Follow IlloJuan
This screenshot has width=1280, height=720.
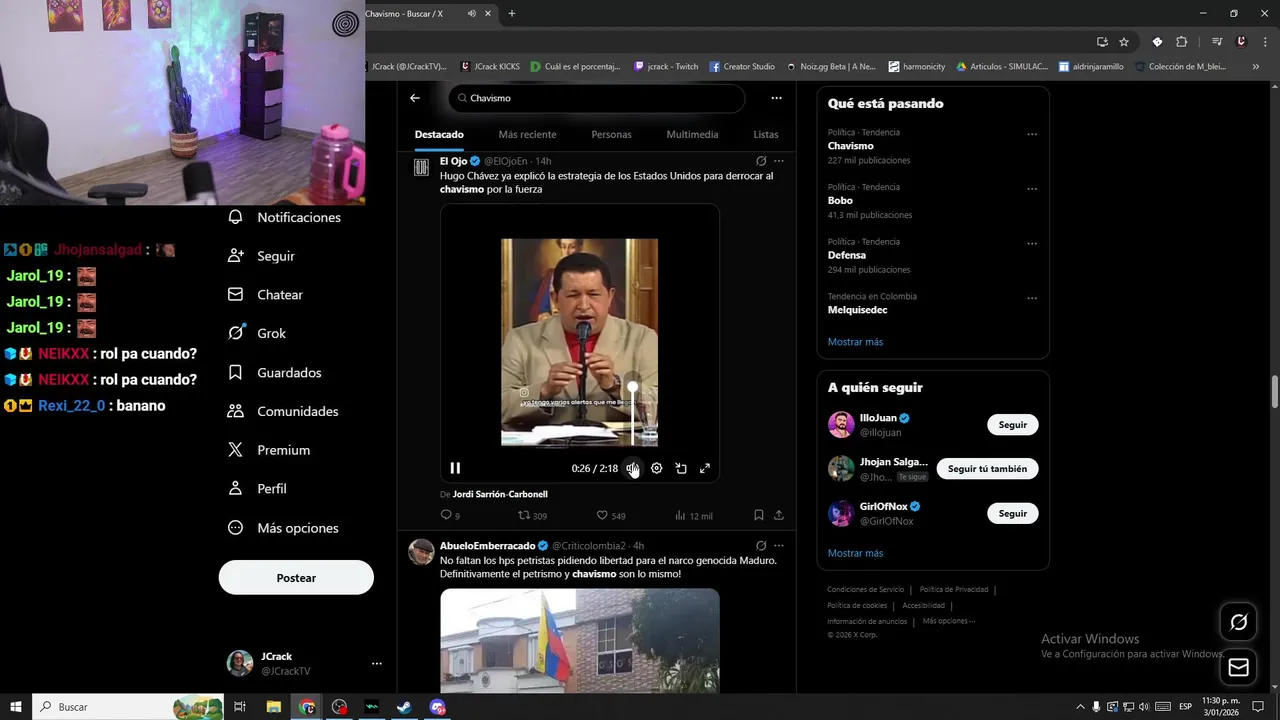click(x=1013, y=425)
